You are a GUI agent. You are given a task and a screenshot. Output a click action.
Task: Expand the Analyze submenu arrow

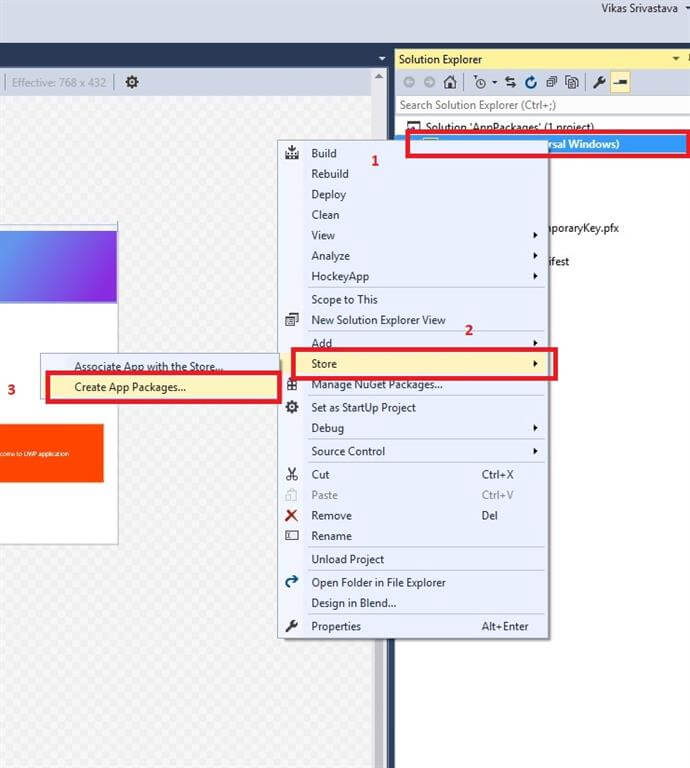[535, 256]
